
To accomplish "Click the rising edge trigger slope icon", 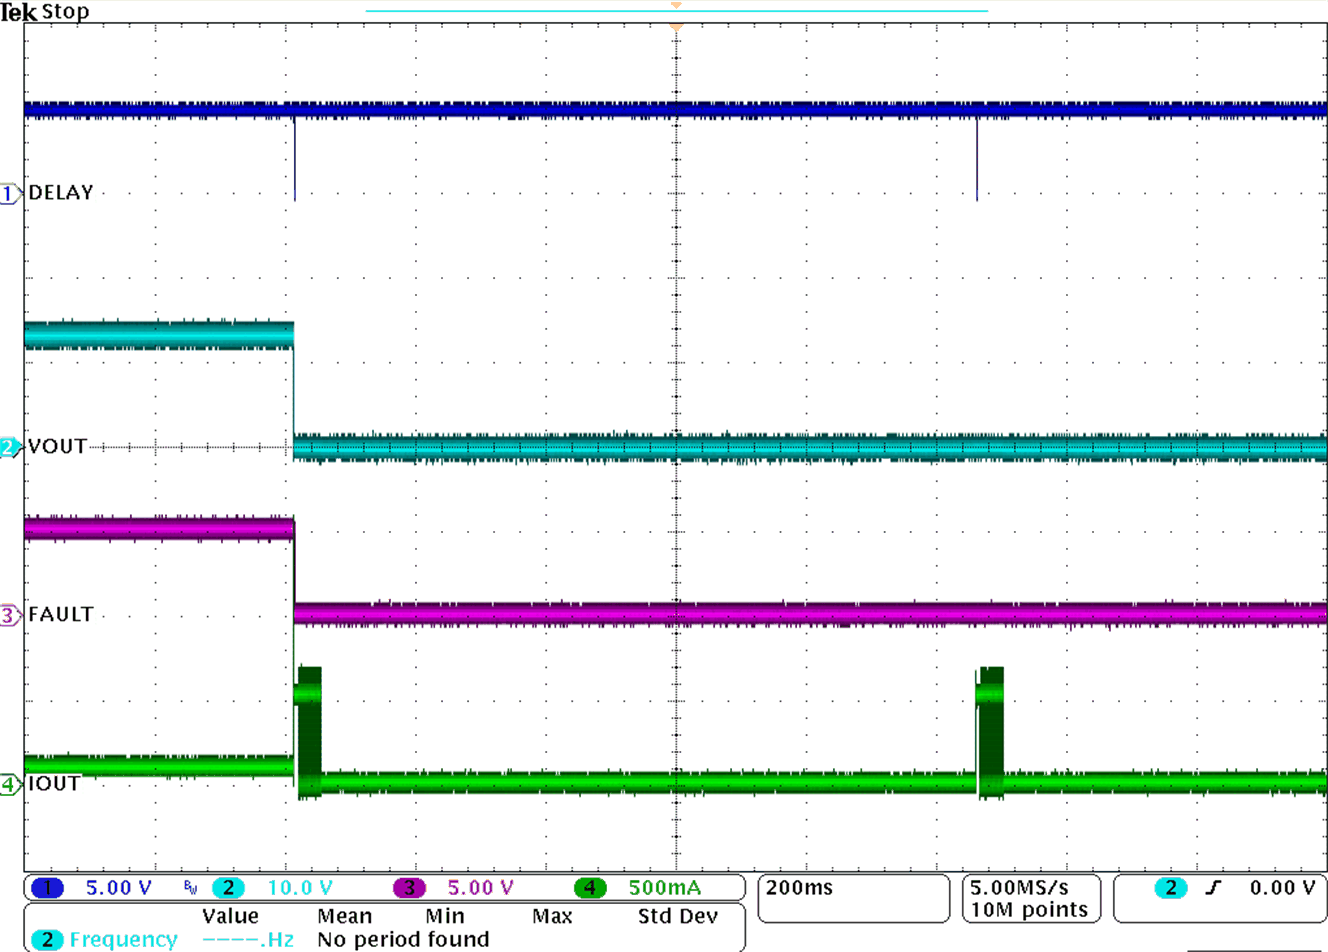I will coord(1214,888).
